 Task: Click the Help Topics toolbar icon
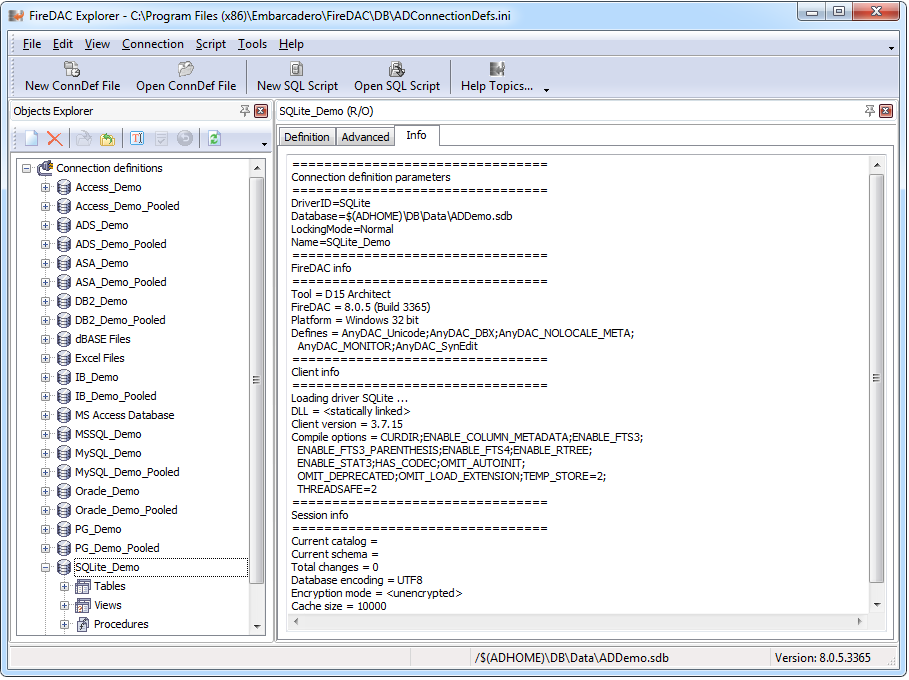point(497,69)
